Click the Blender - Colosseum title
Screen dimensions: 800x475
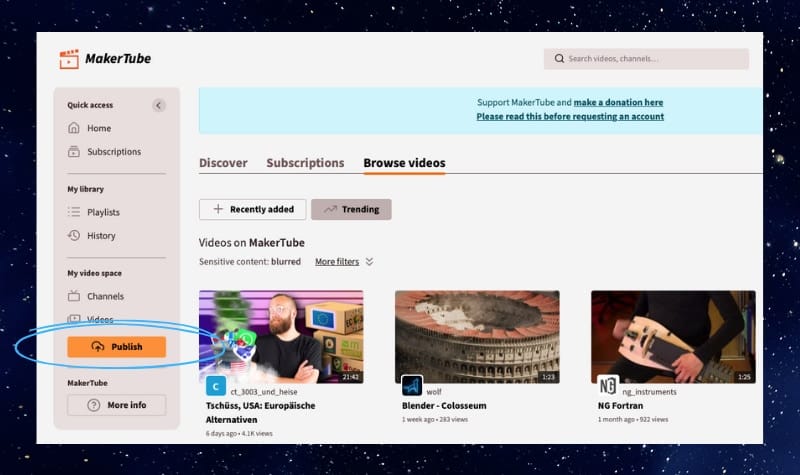tap(444, 406)
